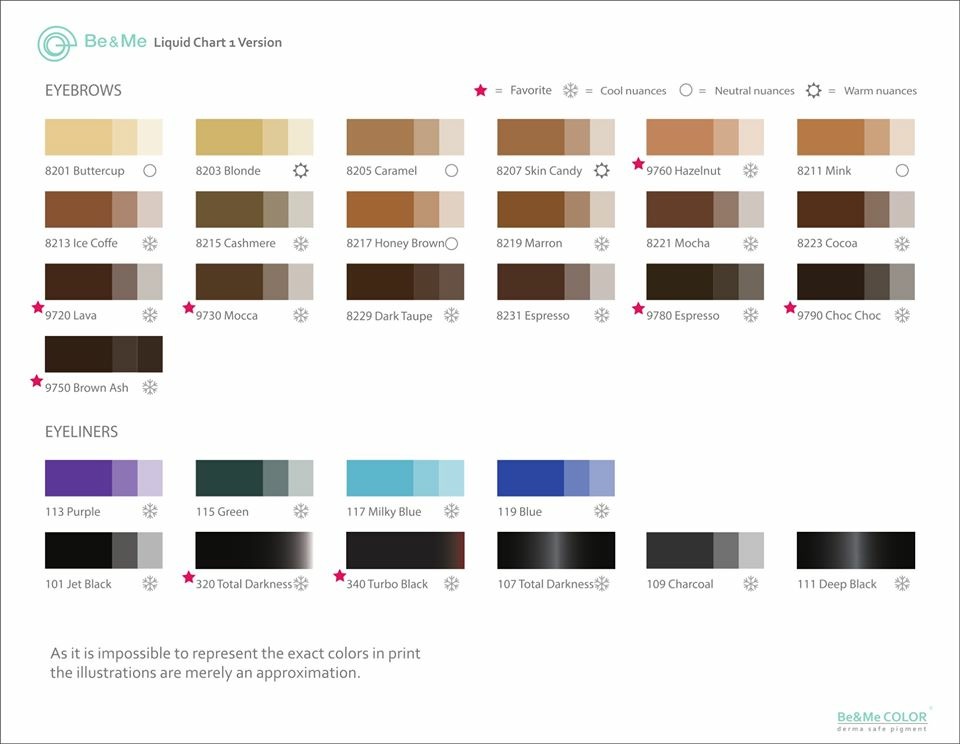
Task: Click the cool nuances snowflake in legend
Action: pos(570,91)
